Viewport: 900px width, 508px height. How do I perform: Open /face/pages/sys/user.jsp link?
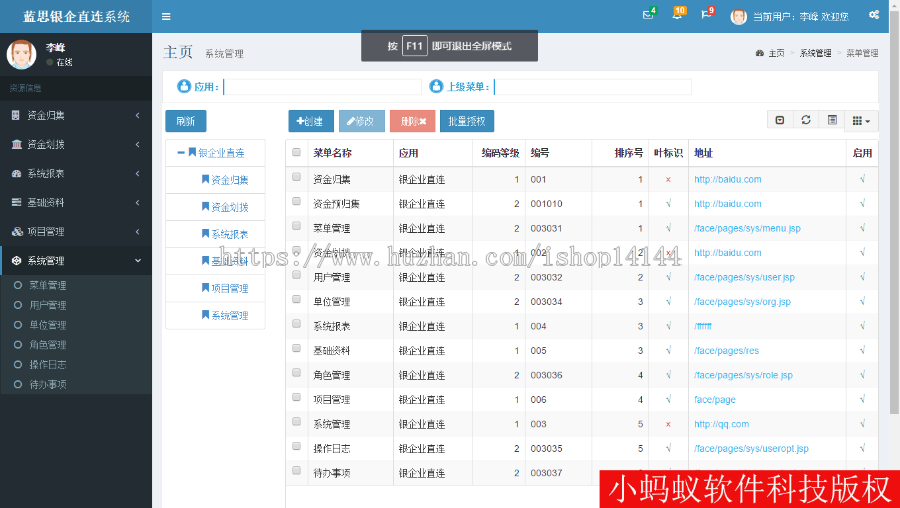tap(744, 277)
